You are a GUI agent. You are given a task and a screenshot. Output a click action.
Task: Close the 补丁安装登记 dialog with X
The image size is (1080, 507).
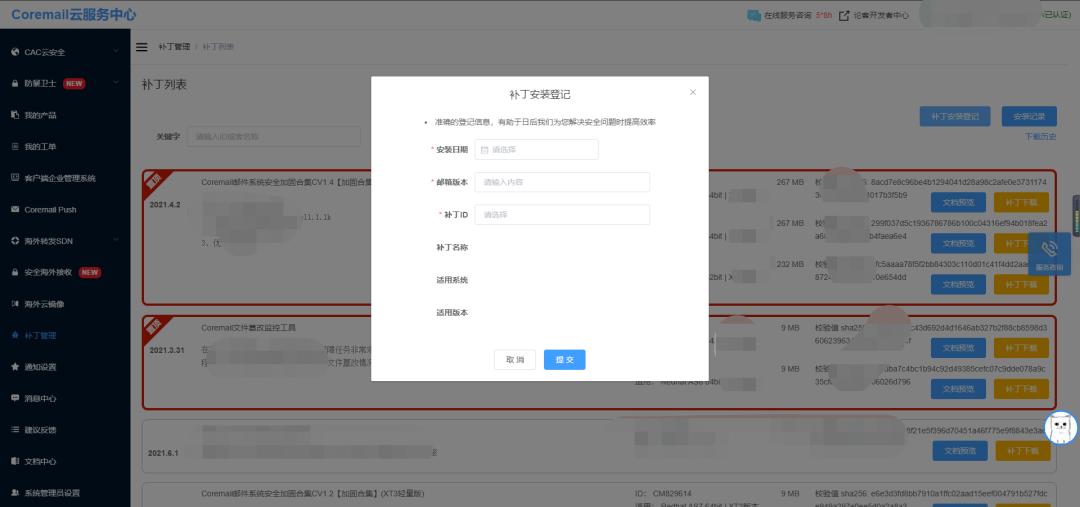pyautogui.click(x=693, y=92)
